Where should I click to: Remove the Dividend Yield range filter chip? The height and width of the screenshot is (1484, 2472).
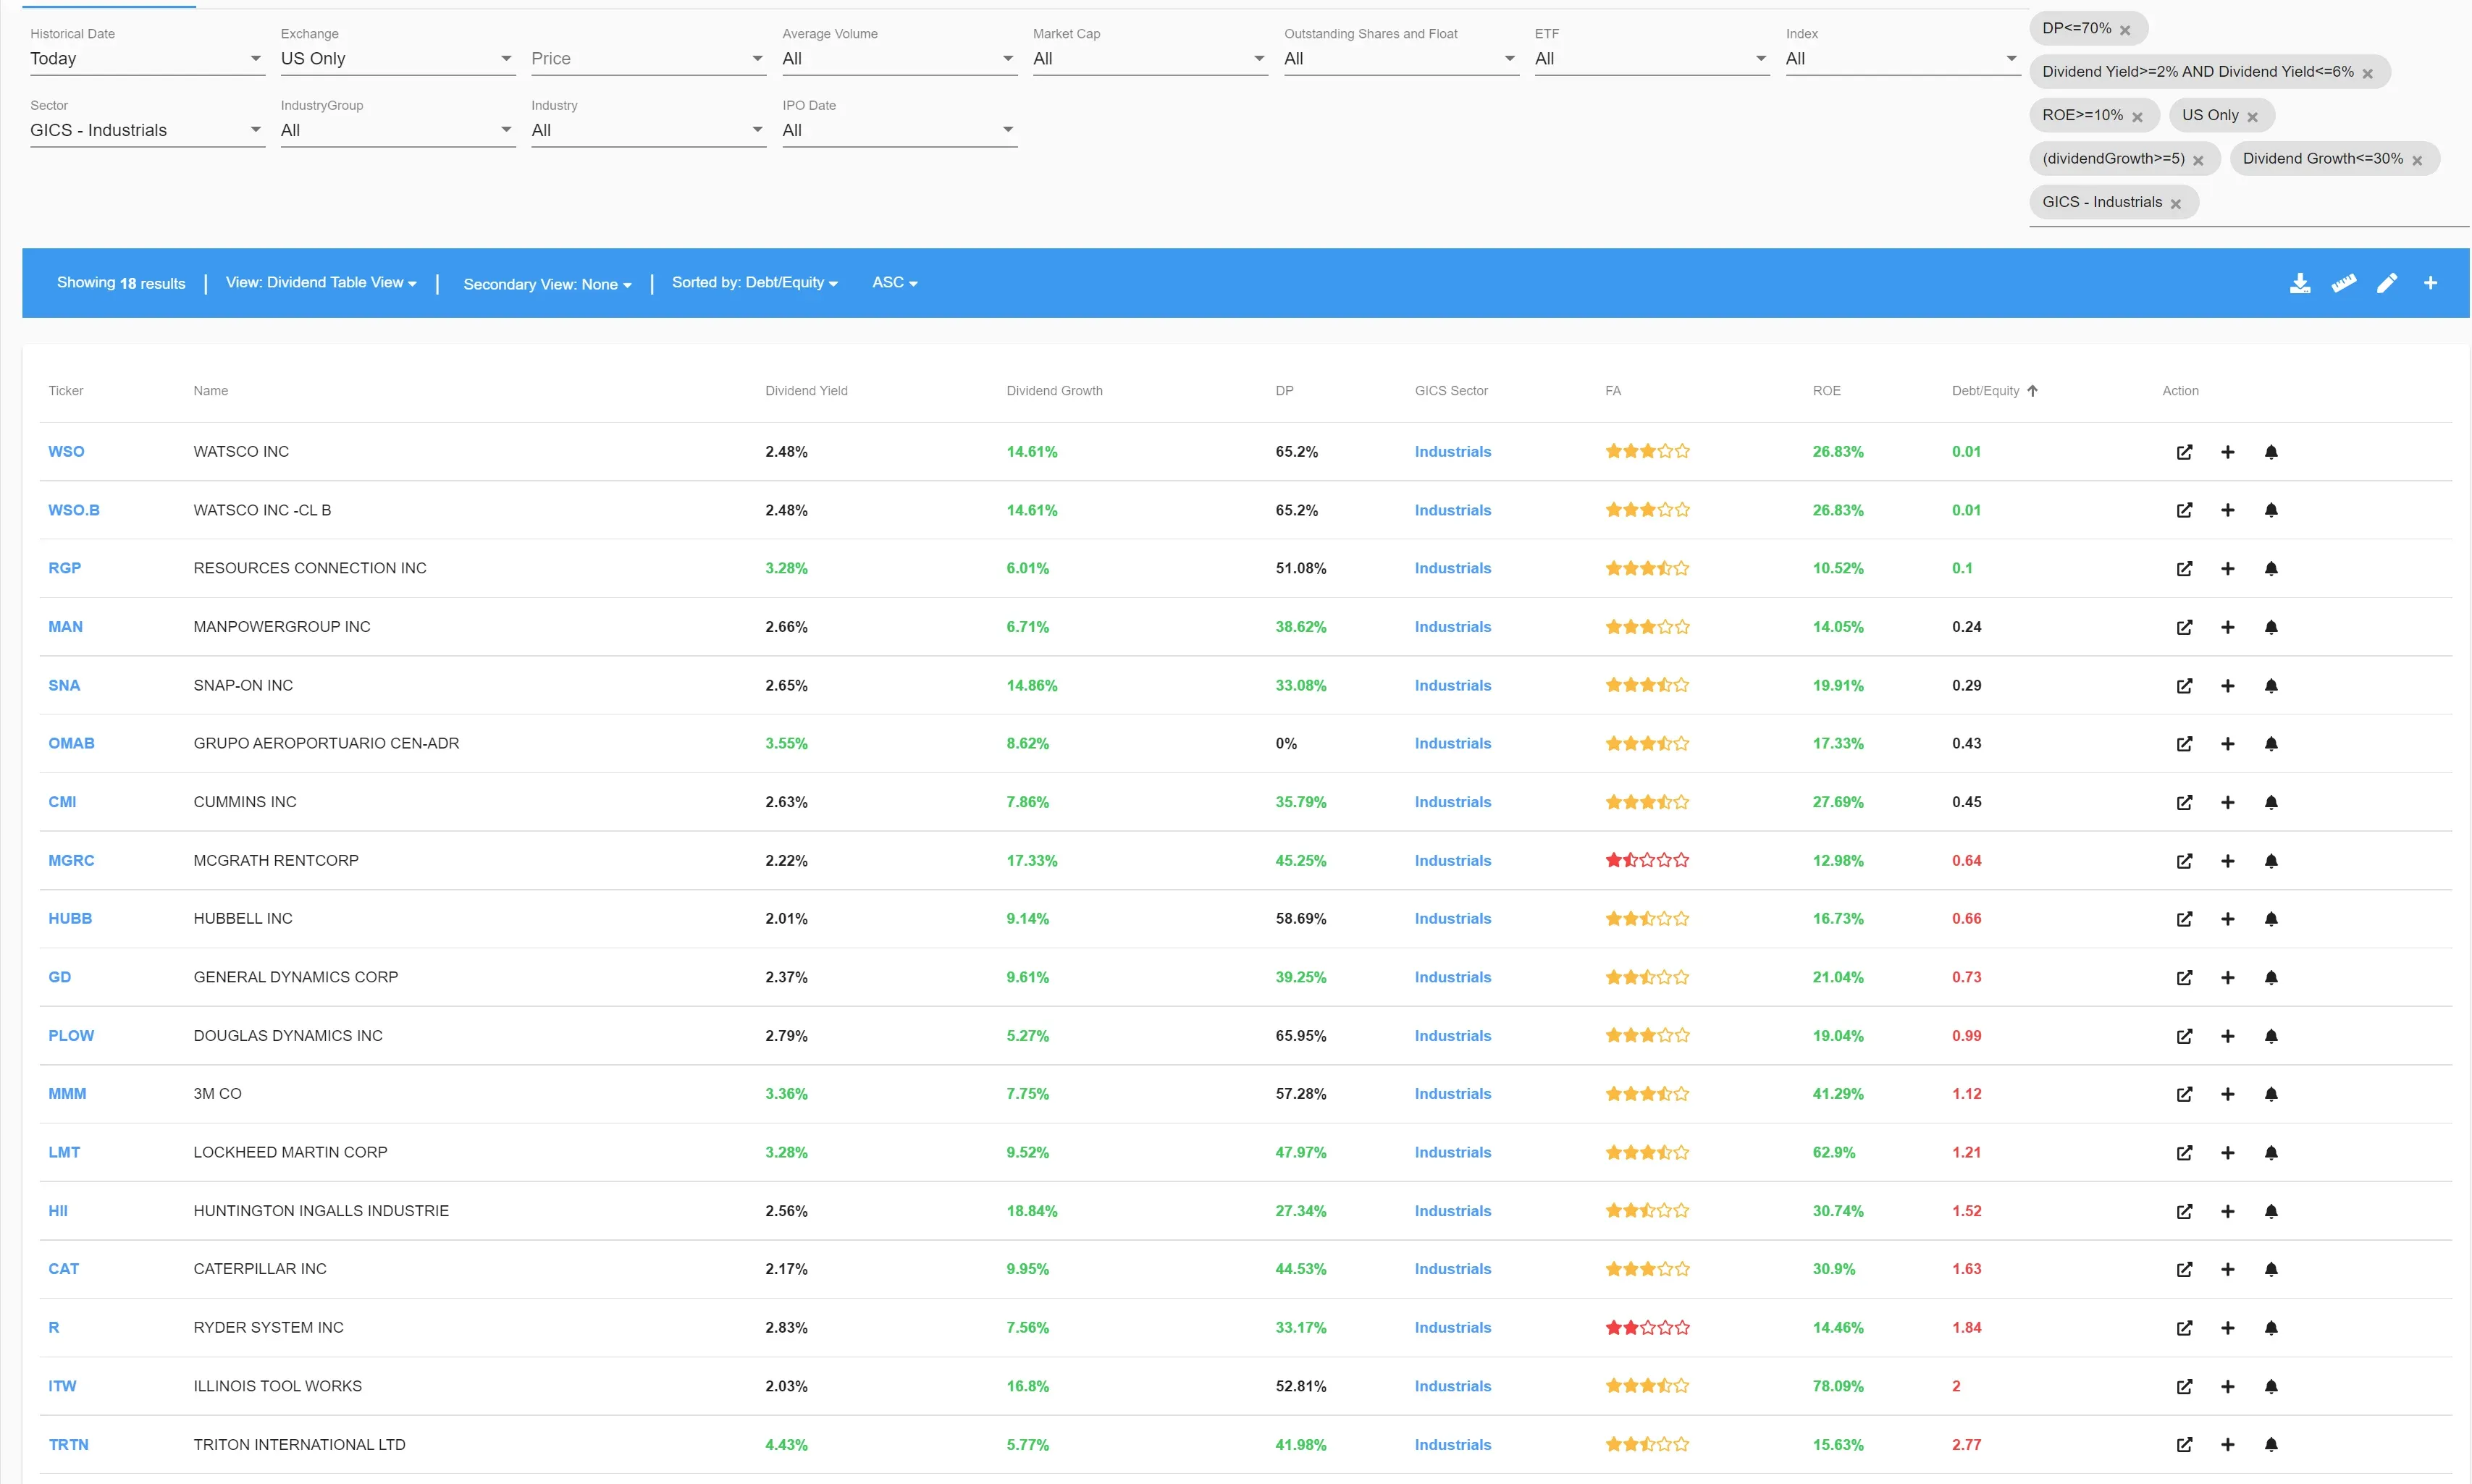[2367, 73]
